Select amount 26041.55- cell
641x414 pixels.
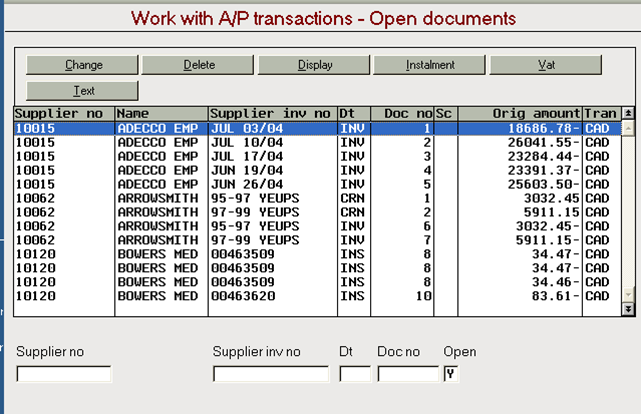tap(544, 143)
